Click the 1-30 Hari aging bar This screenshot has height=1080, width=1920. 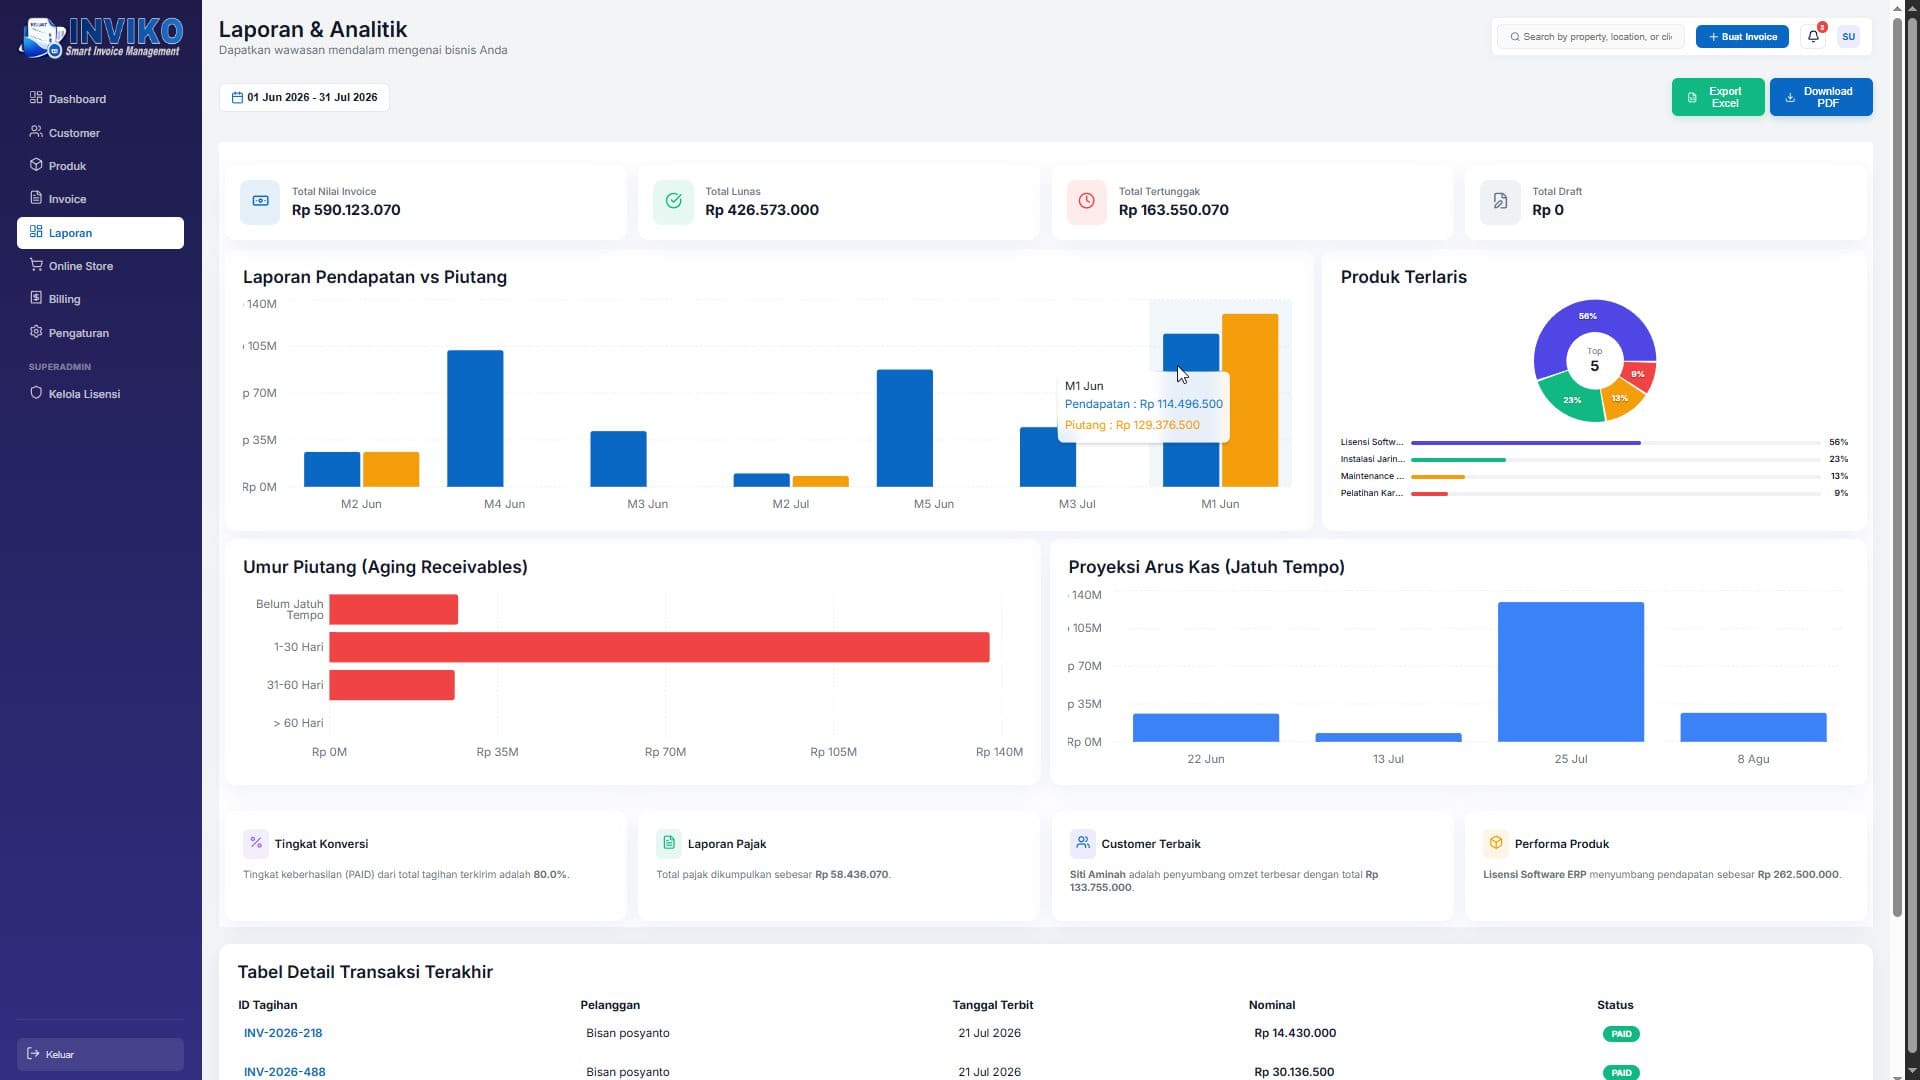coord(659,647)
